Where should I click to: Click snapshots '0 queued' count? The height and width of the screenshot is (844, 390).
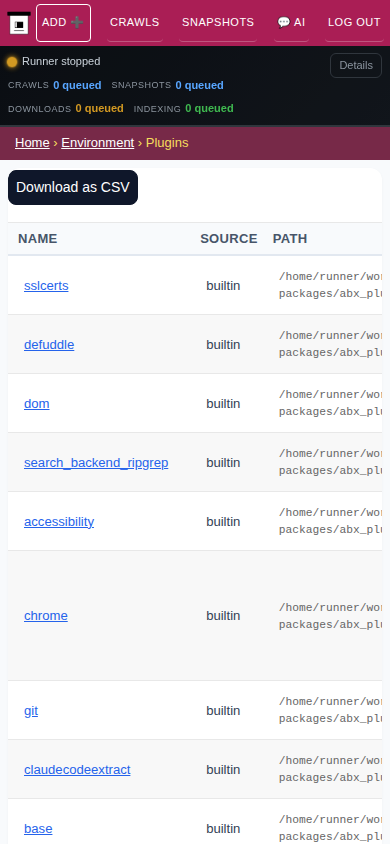coord(200,86)
